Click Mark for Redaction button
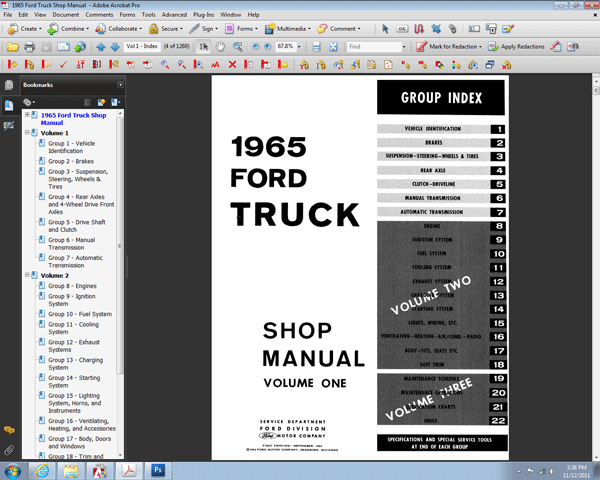 pos(449,47)
